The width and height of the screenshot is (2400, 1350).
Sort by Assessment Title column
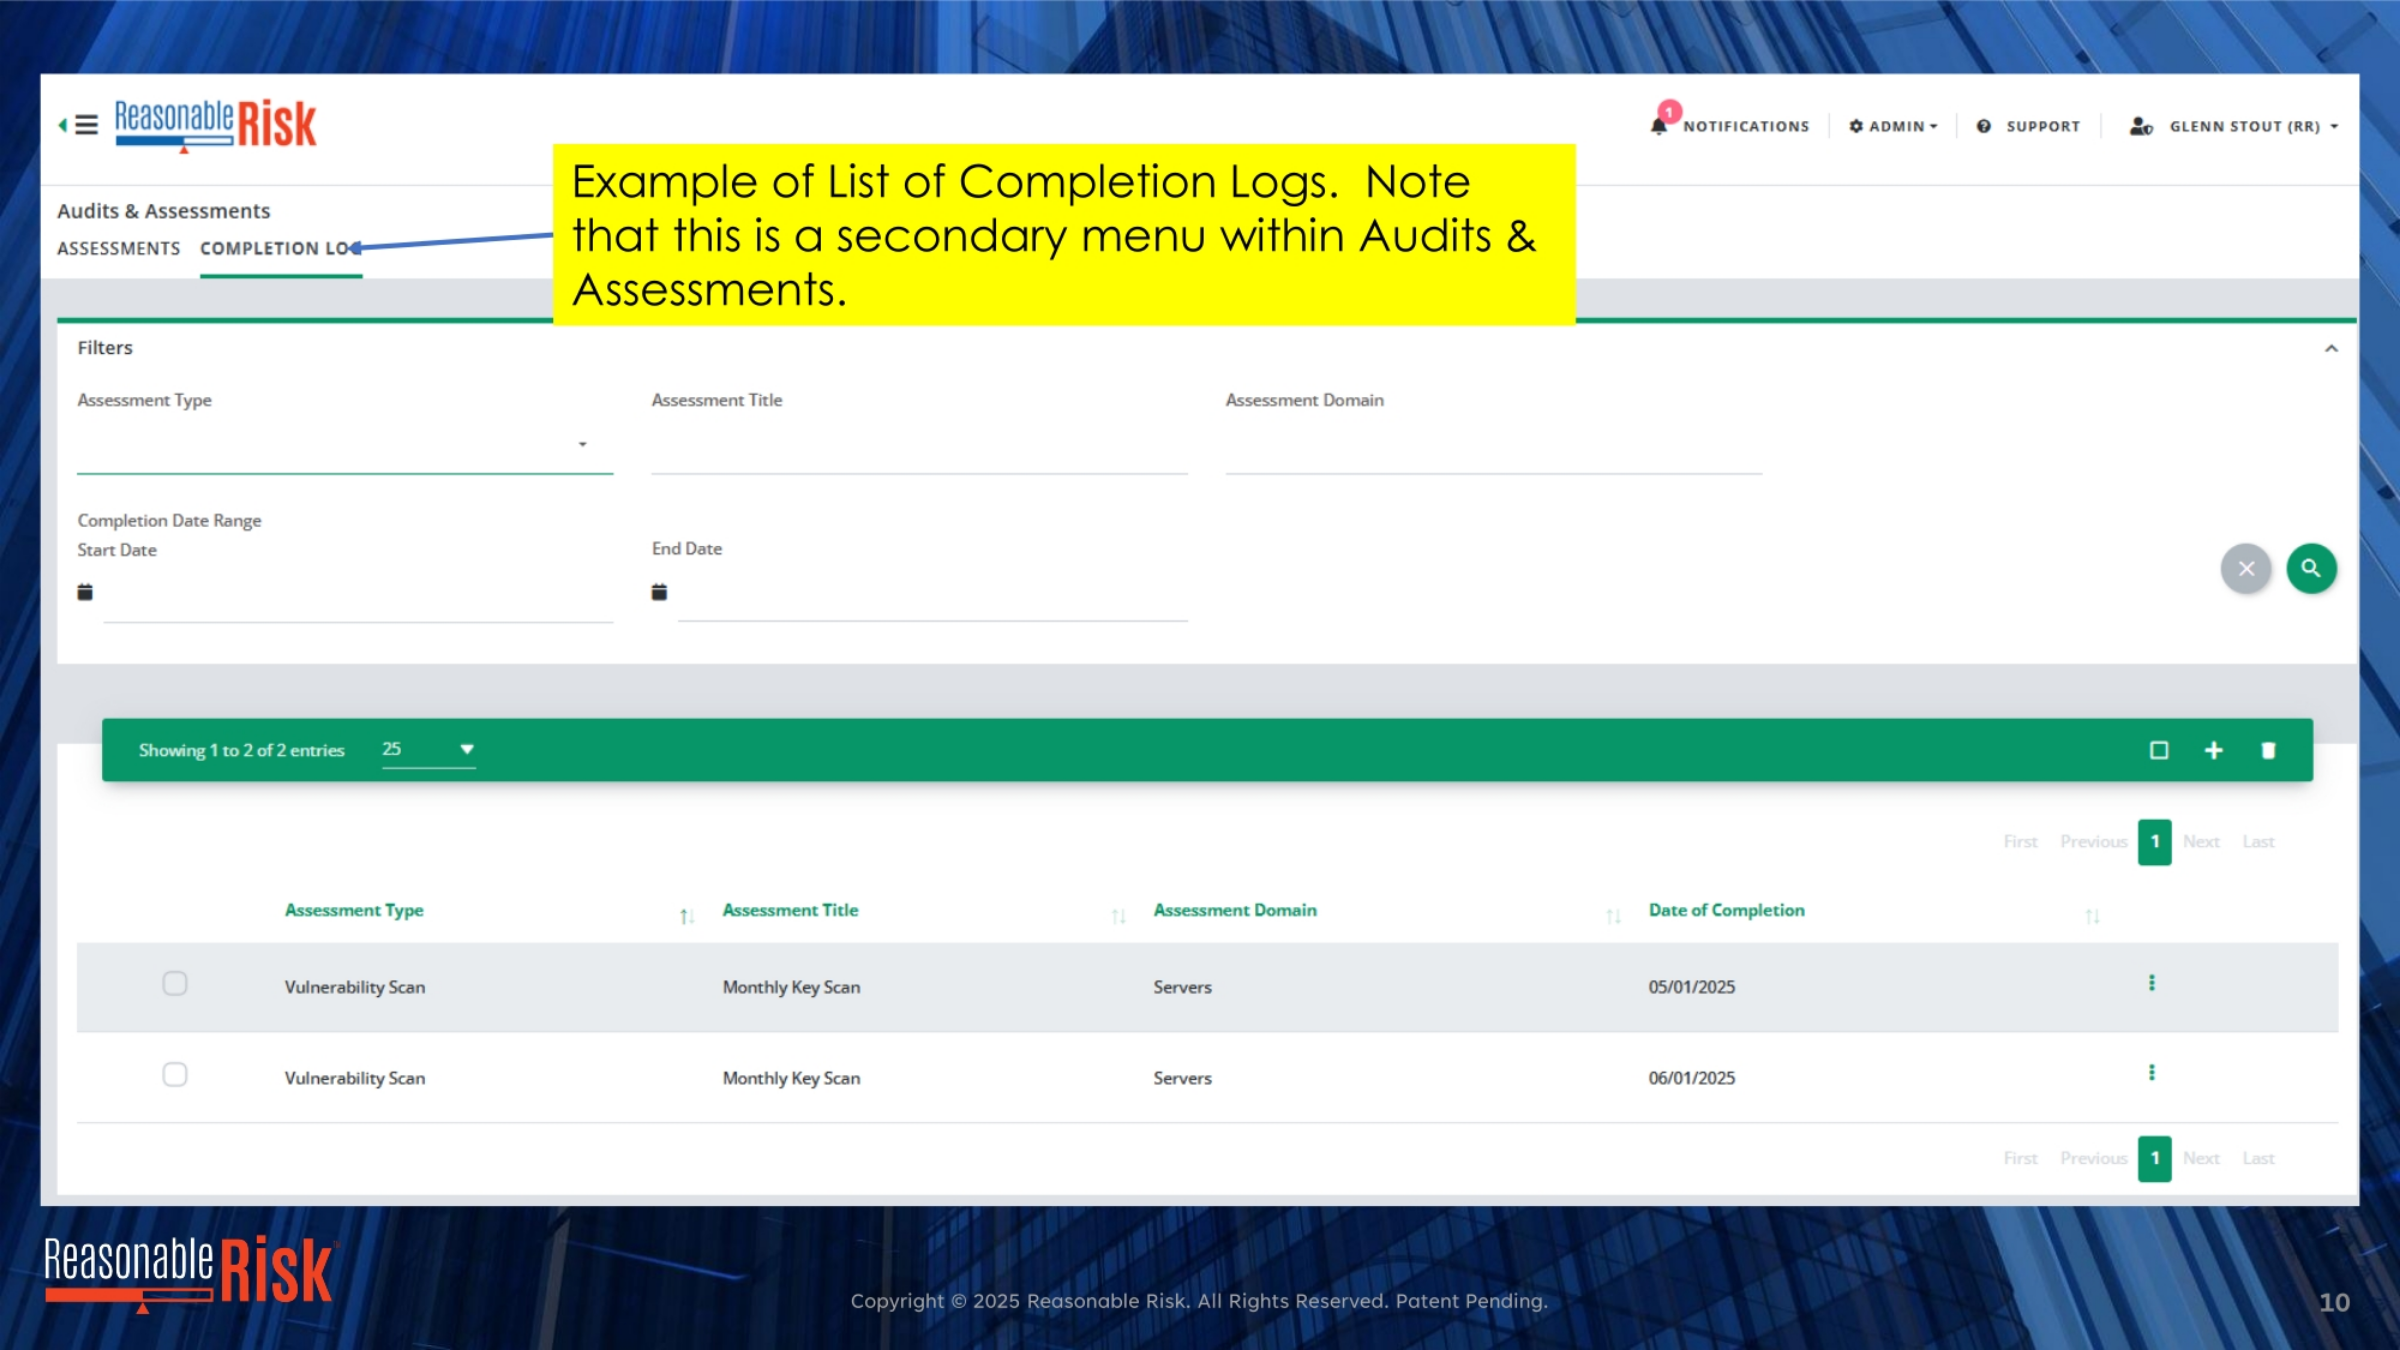pos(790,910)
